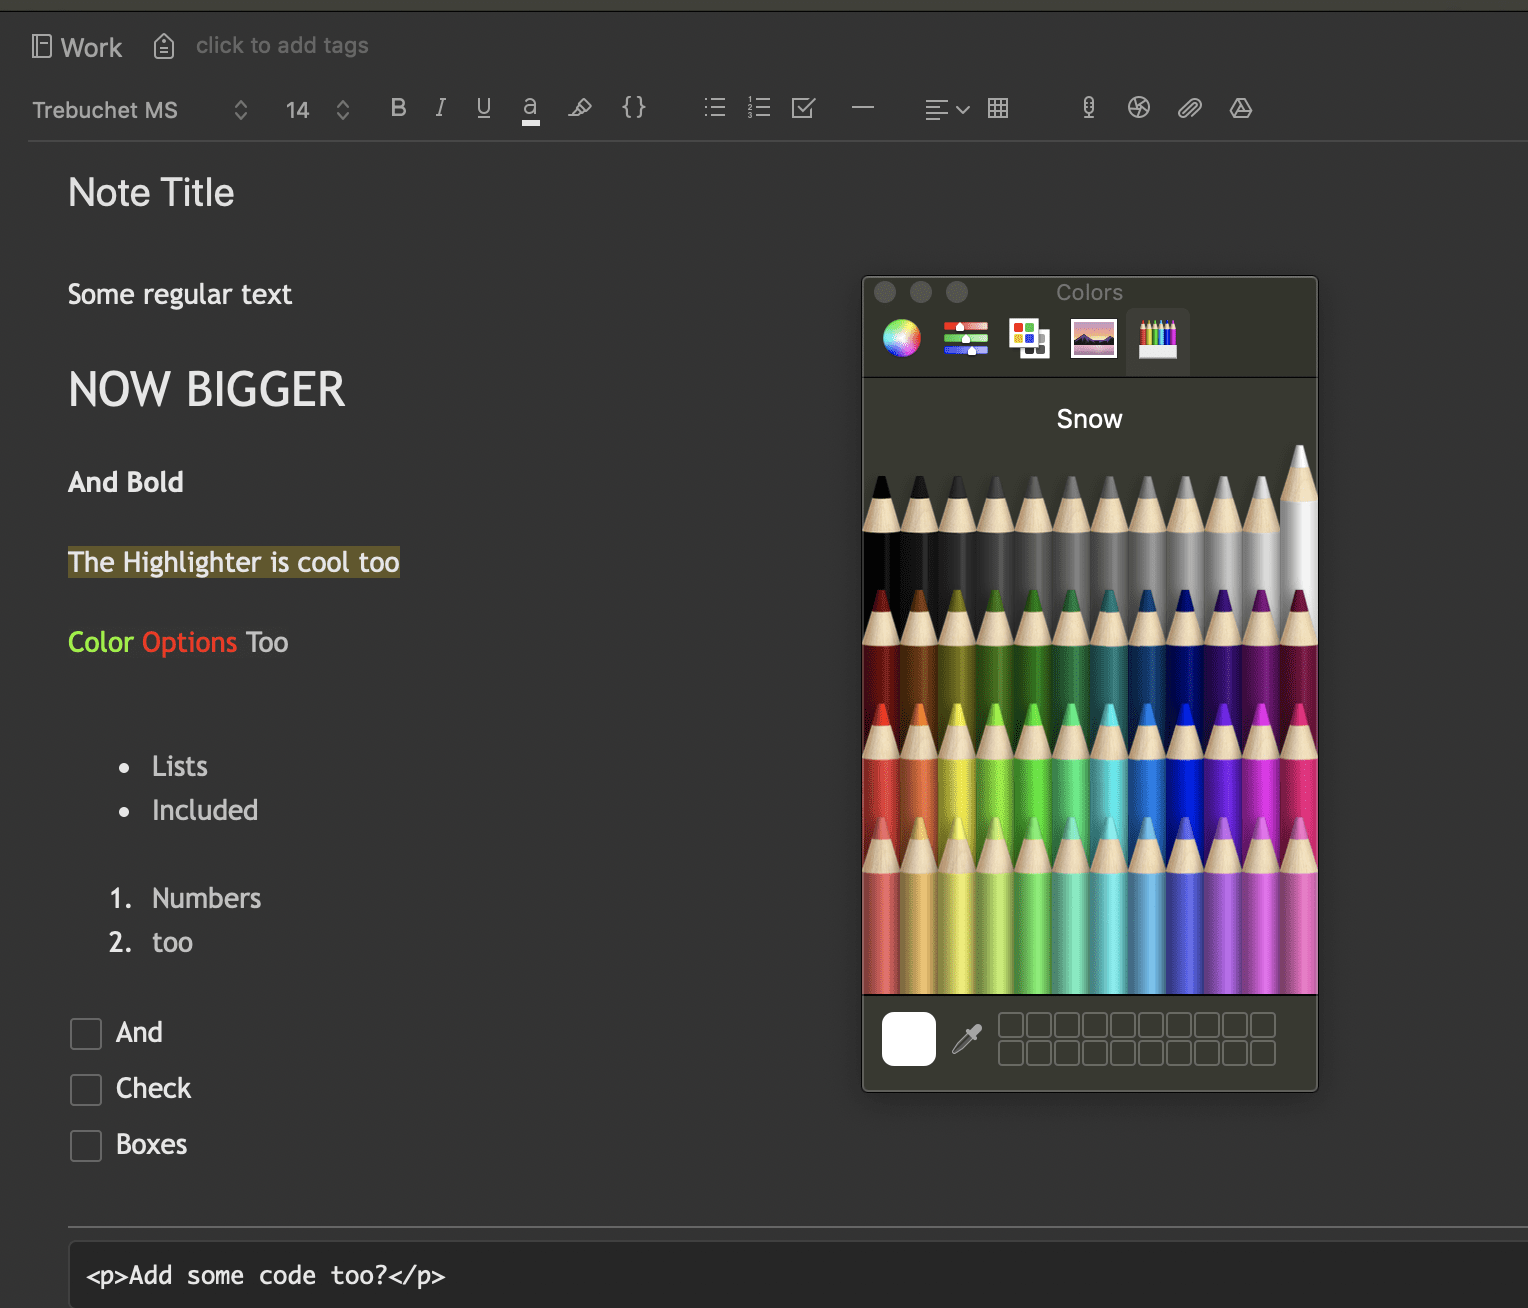Image resolution: width=1528 pixels, height=1308 pixels.
Task: Click 'click to add tags'
Action: pos(282,45)
